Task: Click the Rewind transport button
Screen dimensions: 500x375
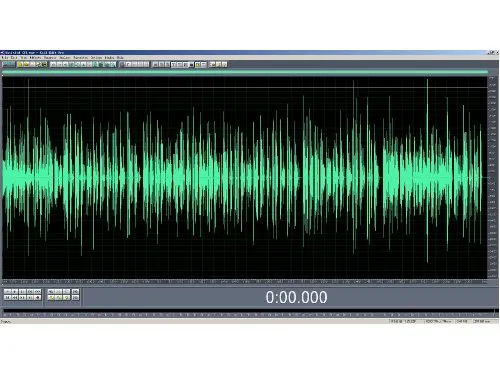Action: (15, 297)
